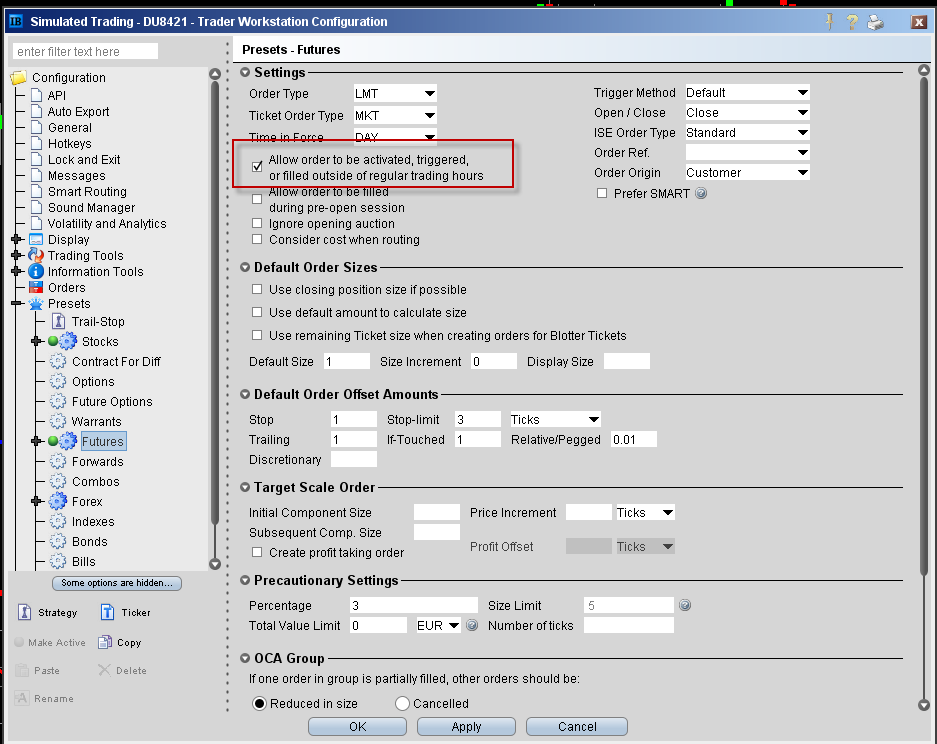Click the Configuration folder icon
Screen dimensions: 937x744
19,78
